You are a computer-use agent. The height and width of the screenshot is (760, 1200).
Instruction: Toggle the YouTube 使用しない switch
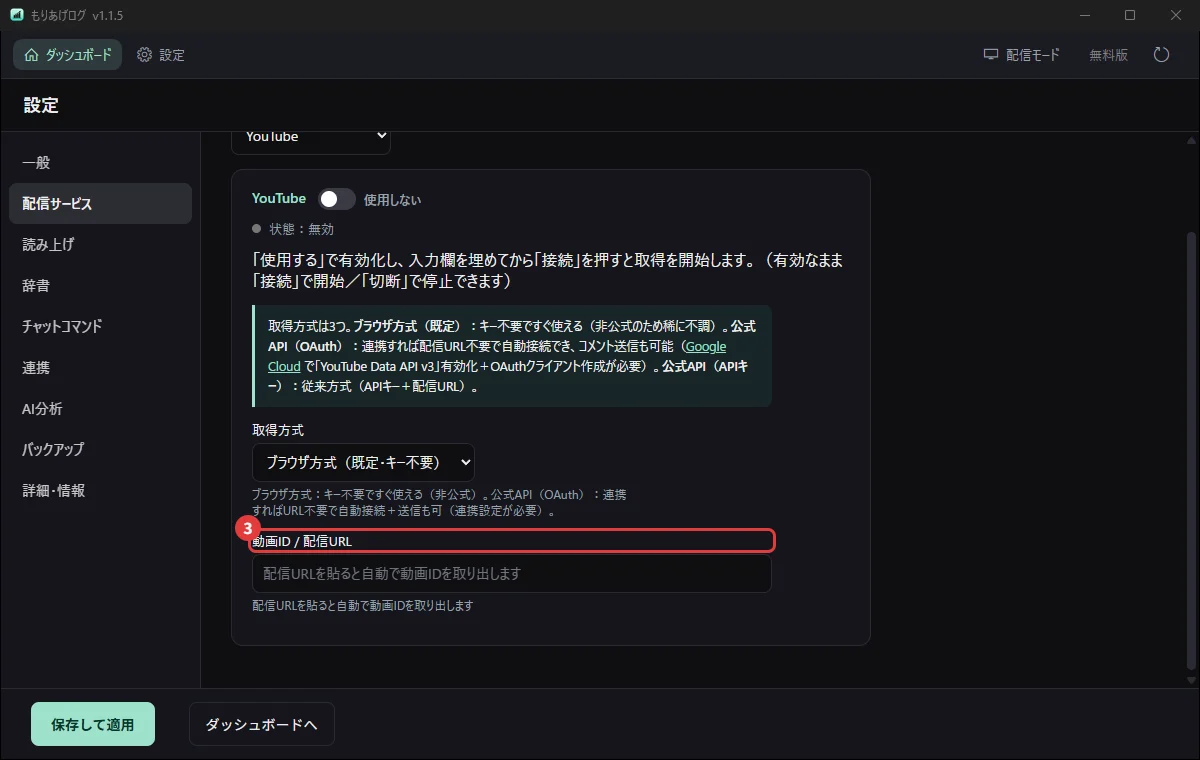point(337,199)
